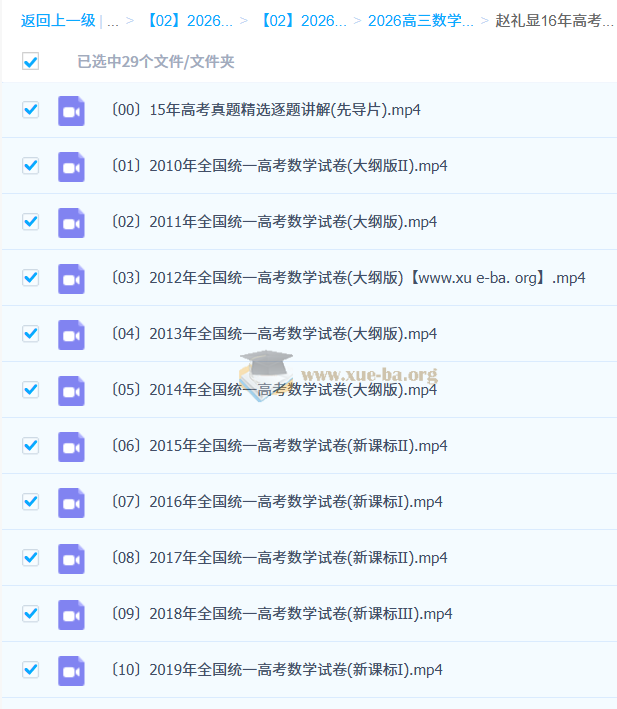617x709 pixels.
Task: Click video icon for 2017年 新课标II file
Action: click(x=71, y=559)
